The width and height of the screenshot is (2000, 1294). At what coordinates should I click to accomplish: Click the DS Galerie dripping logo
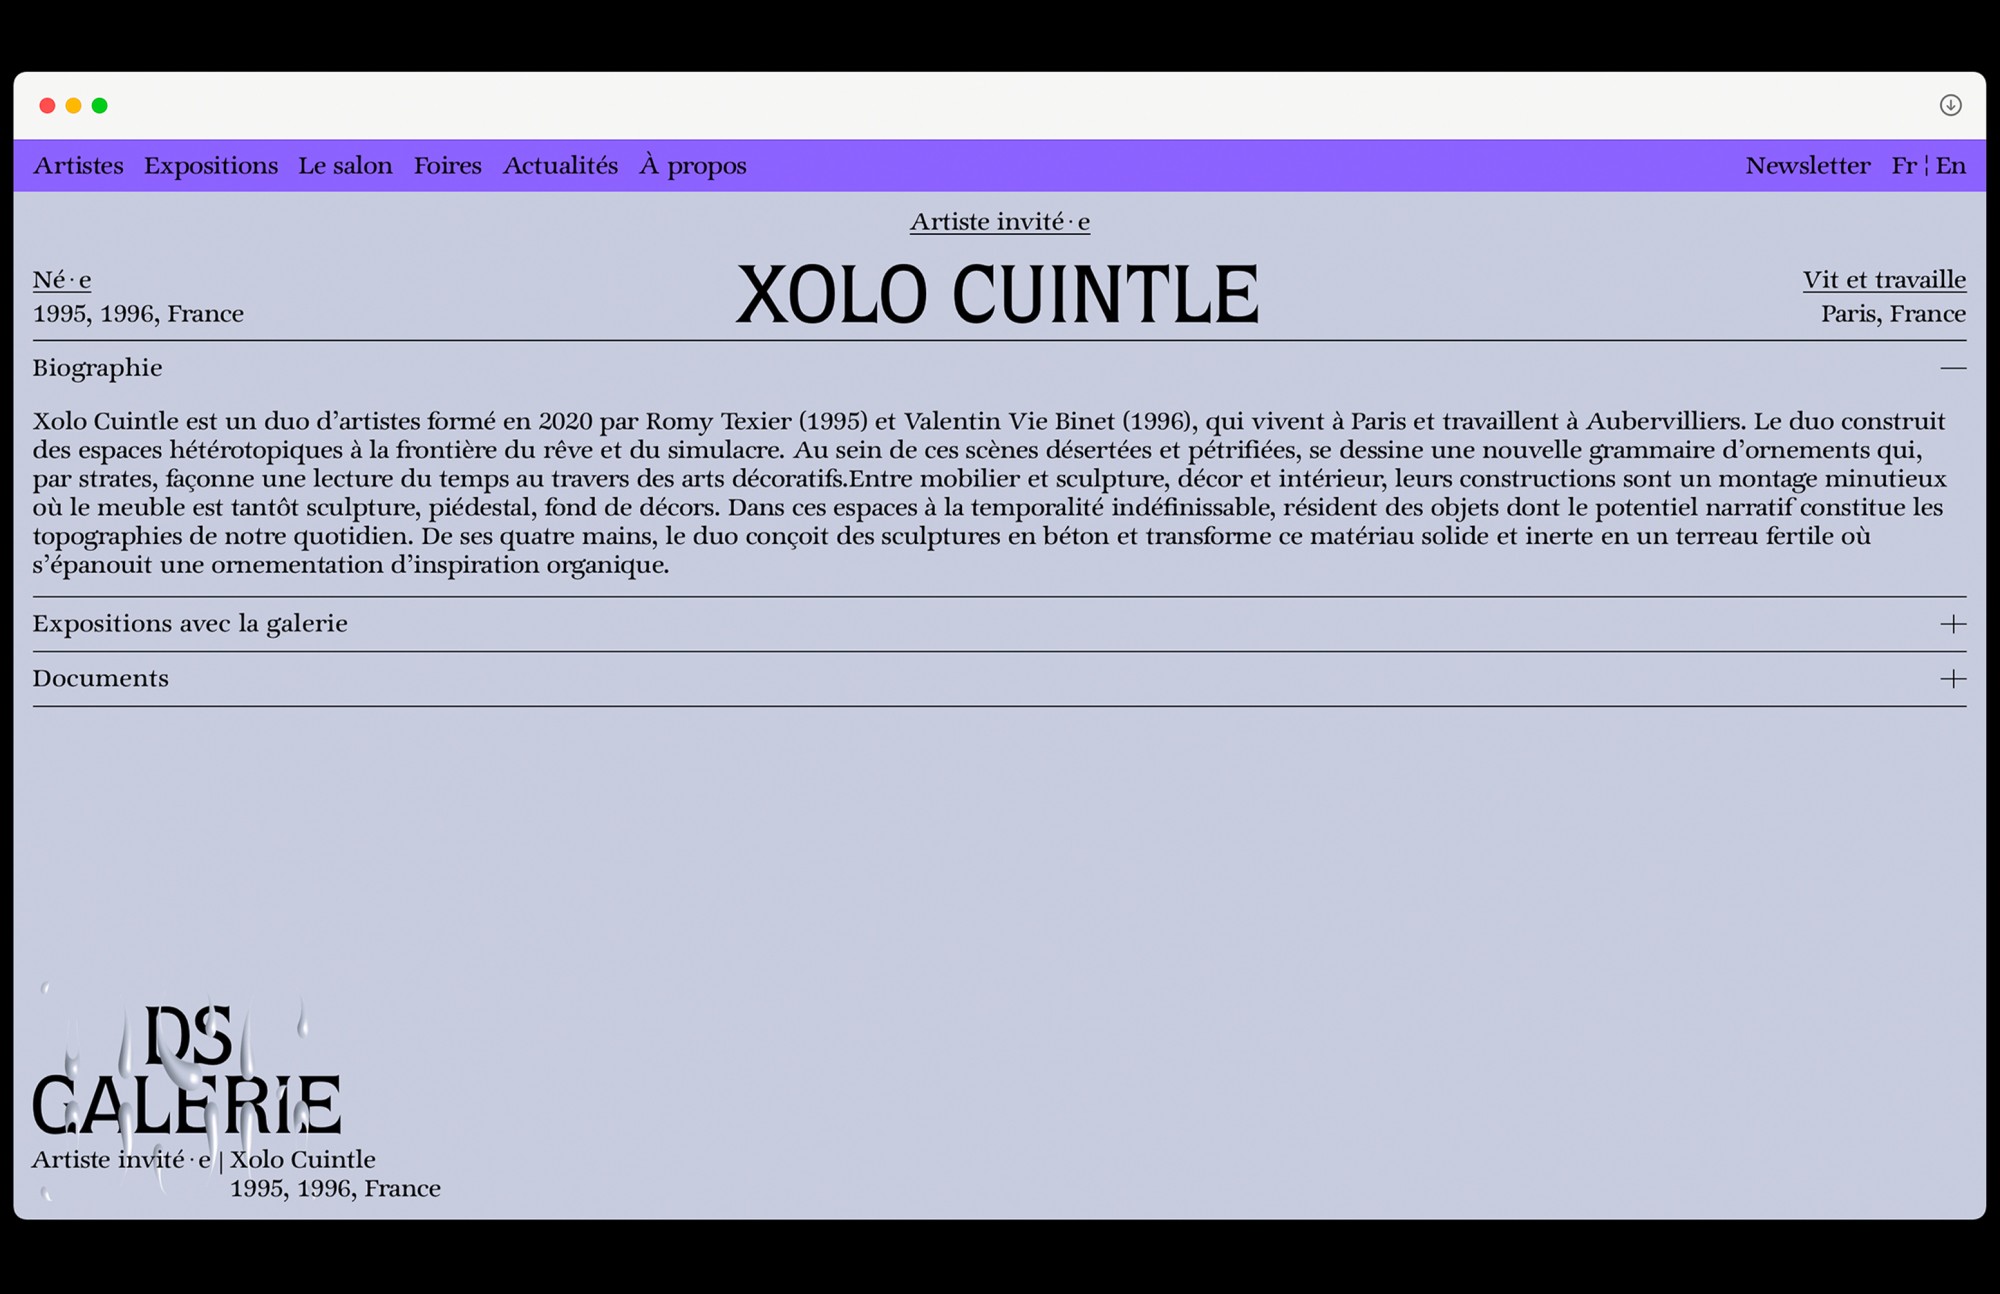pyautogui.click(x=187, y=1073)
